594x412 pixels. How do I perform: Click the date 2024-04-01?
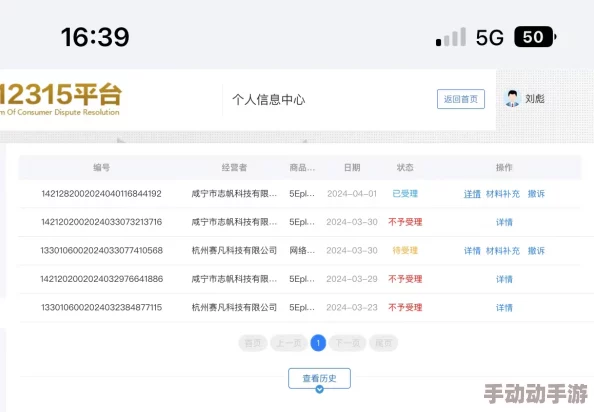352,194
